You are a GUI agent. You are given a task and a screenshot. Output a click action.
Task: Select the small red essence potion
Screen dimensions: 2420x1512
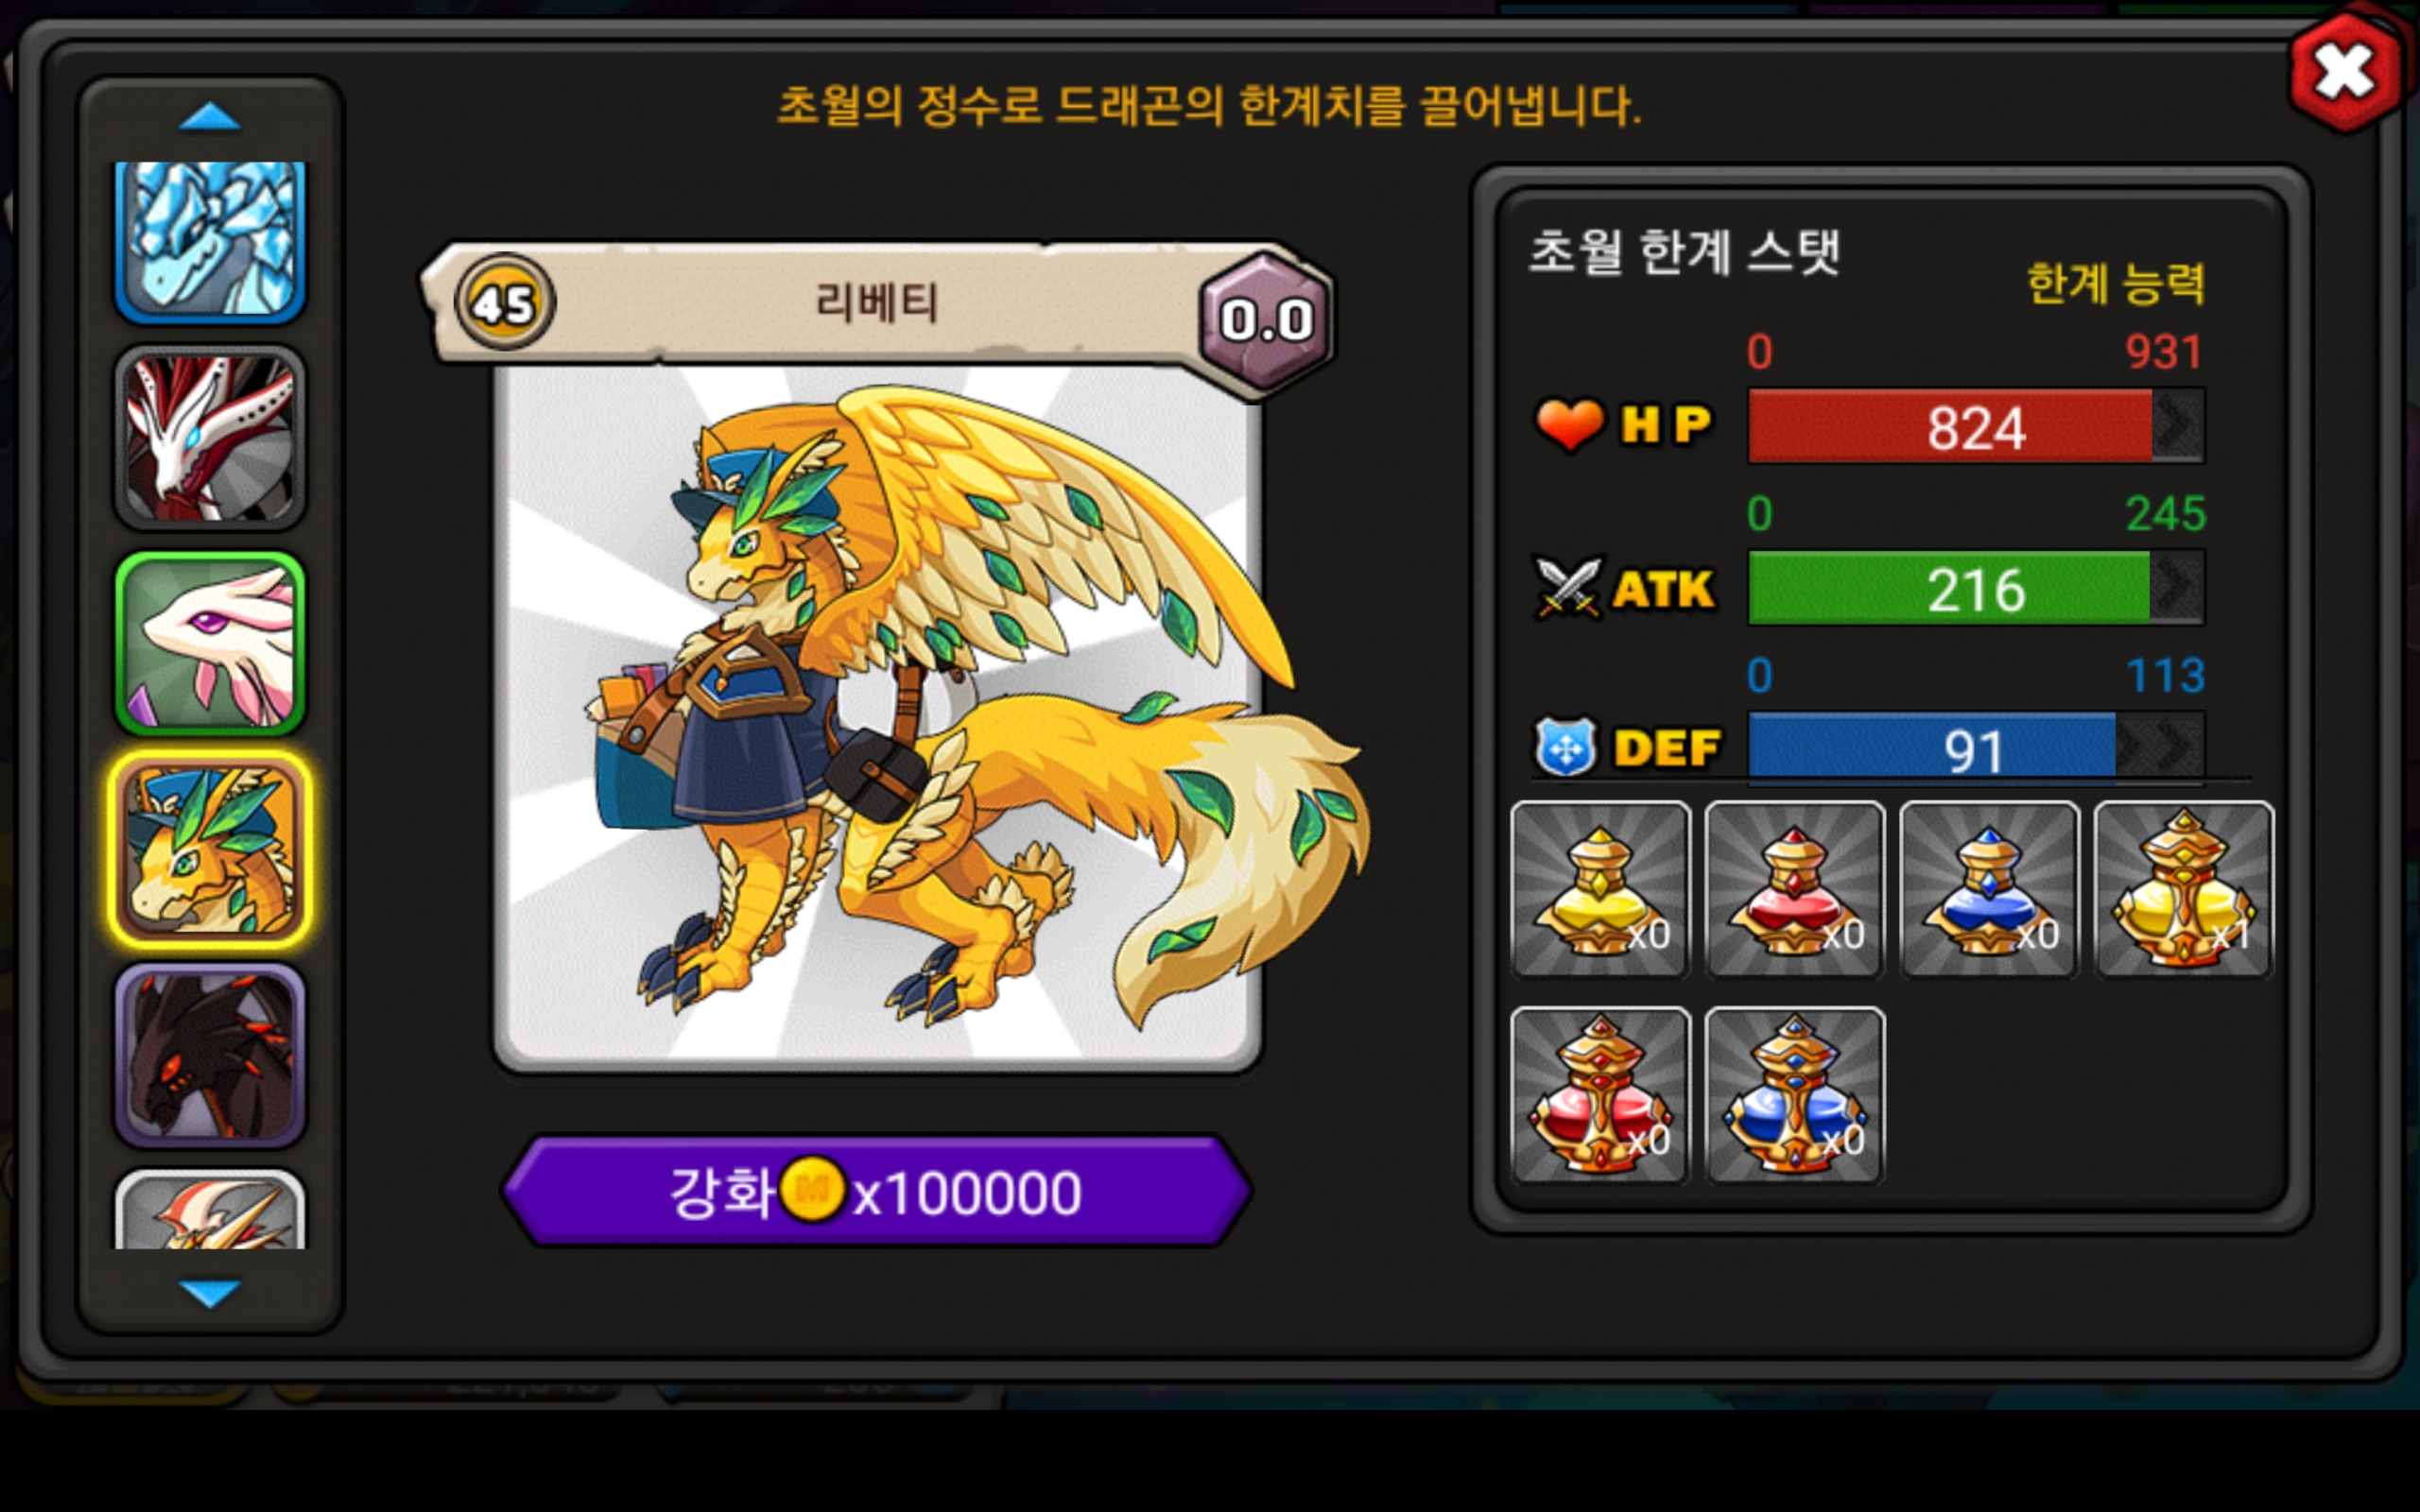coord(1794,889)
